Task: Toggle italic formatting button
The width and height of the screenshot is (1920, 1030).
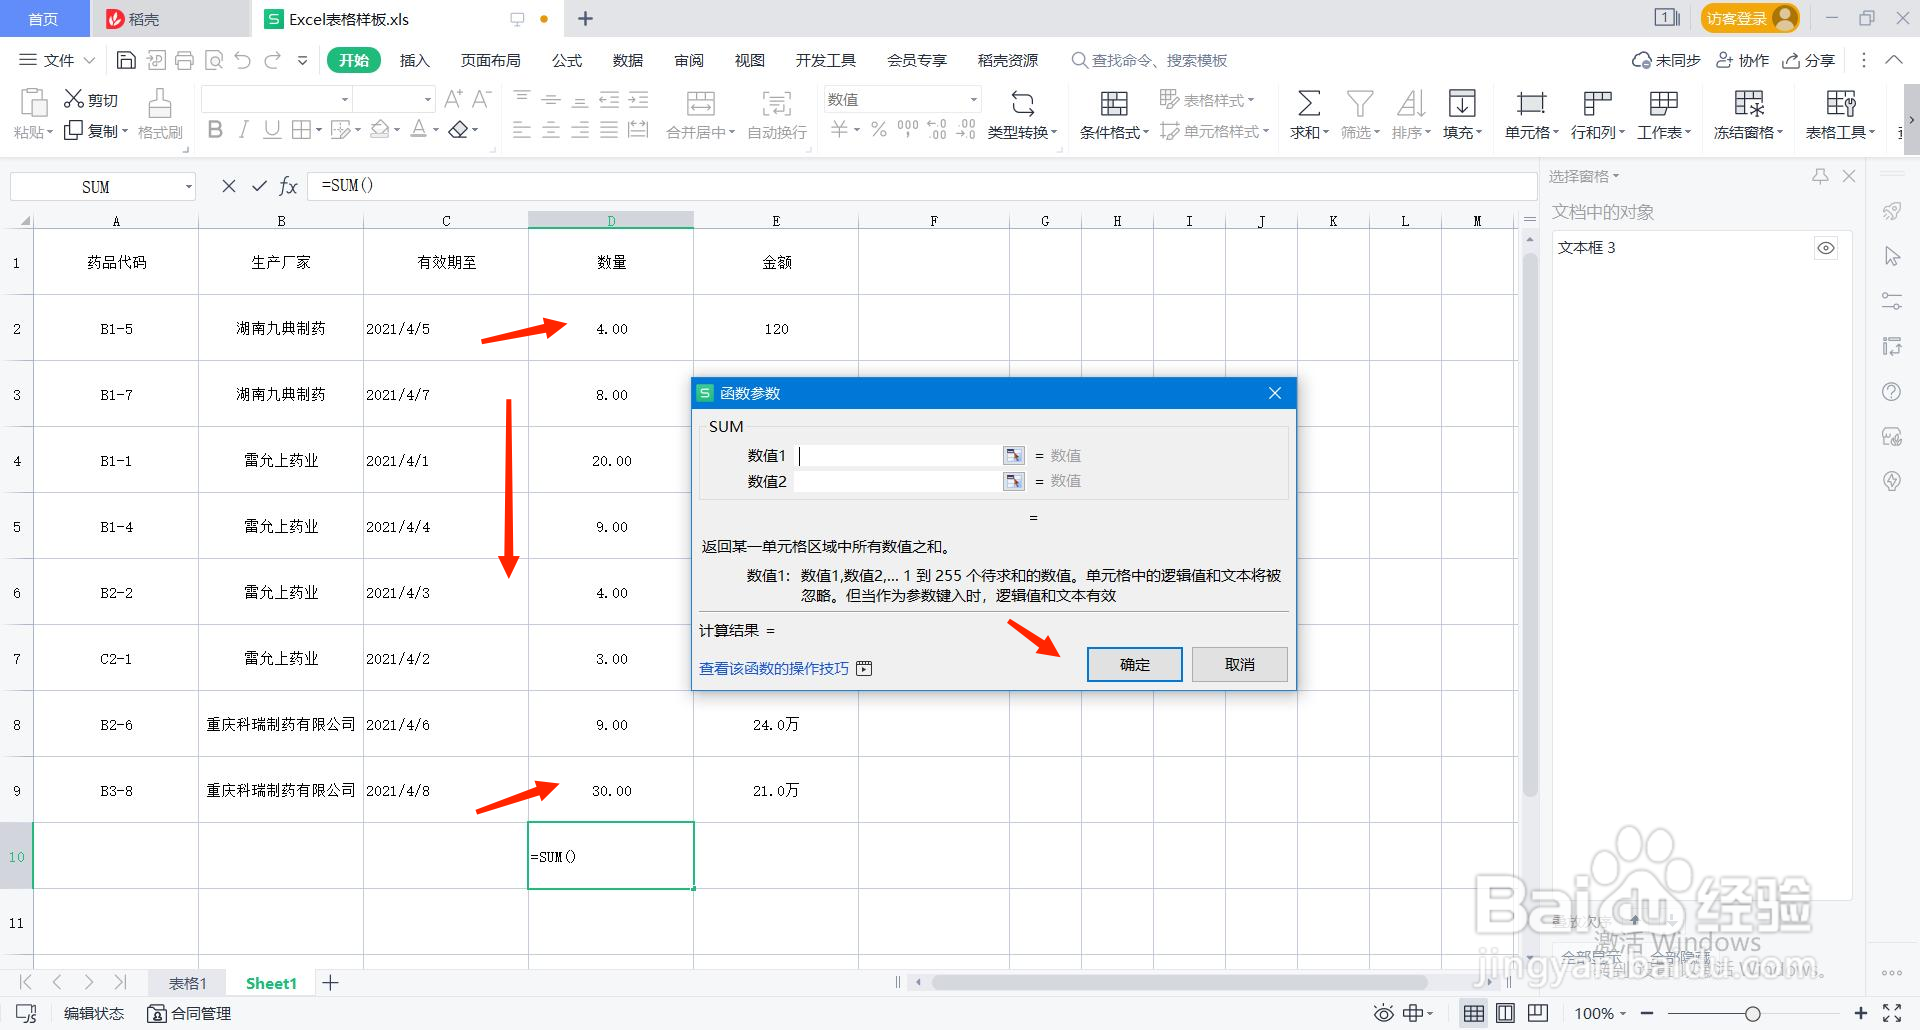Action: click(x=243, y=129)
